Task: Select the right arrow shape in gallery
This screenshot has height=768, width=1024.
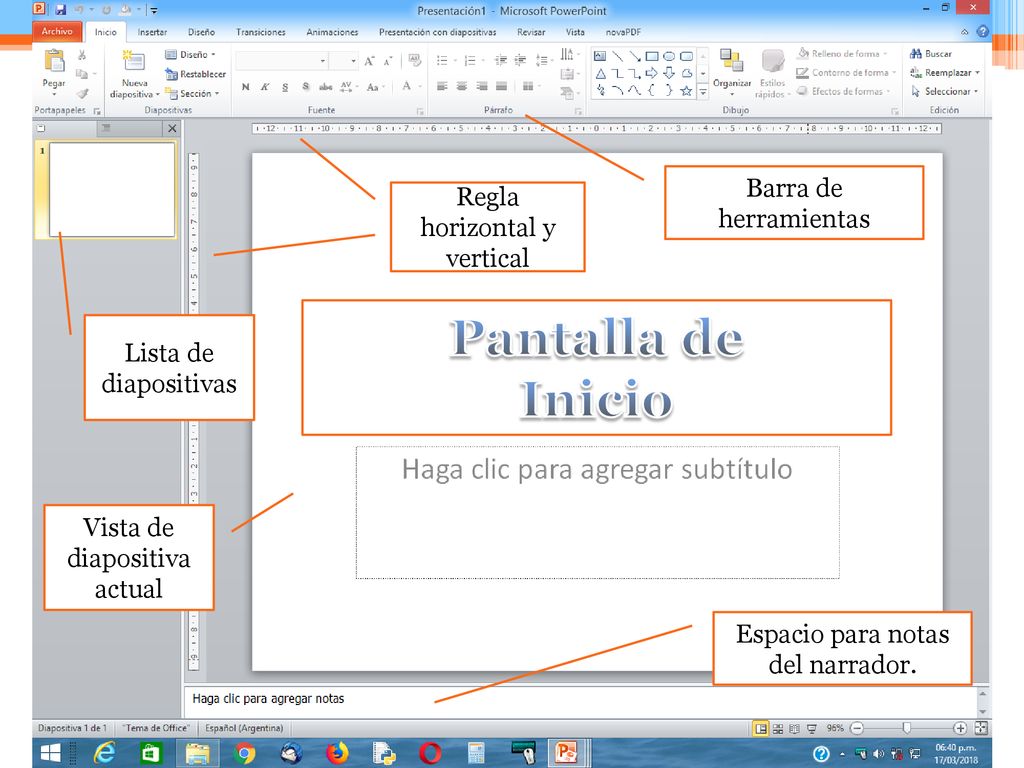Action: 651,73
